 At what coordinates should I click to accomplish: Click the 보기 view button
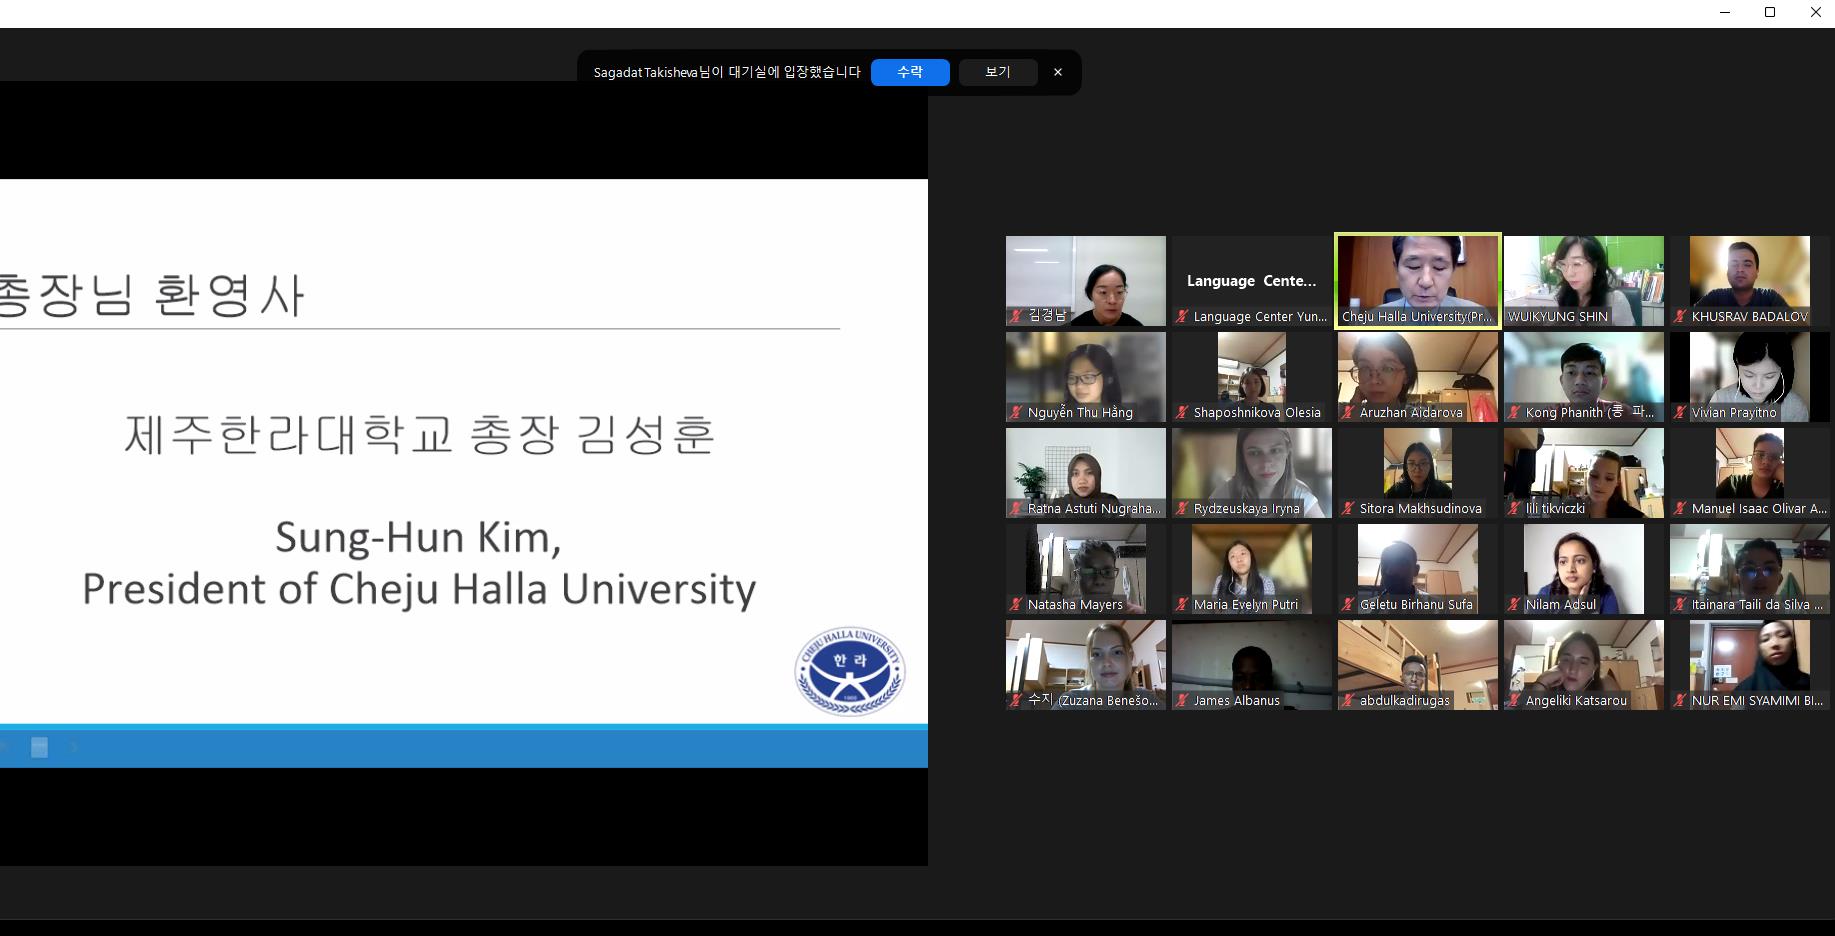tap(998, 72)
